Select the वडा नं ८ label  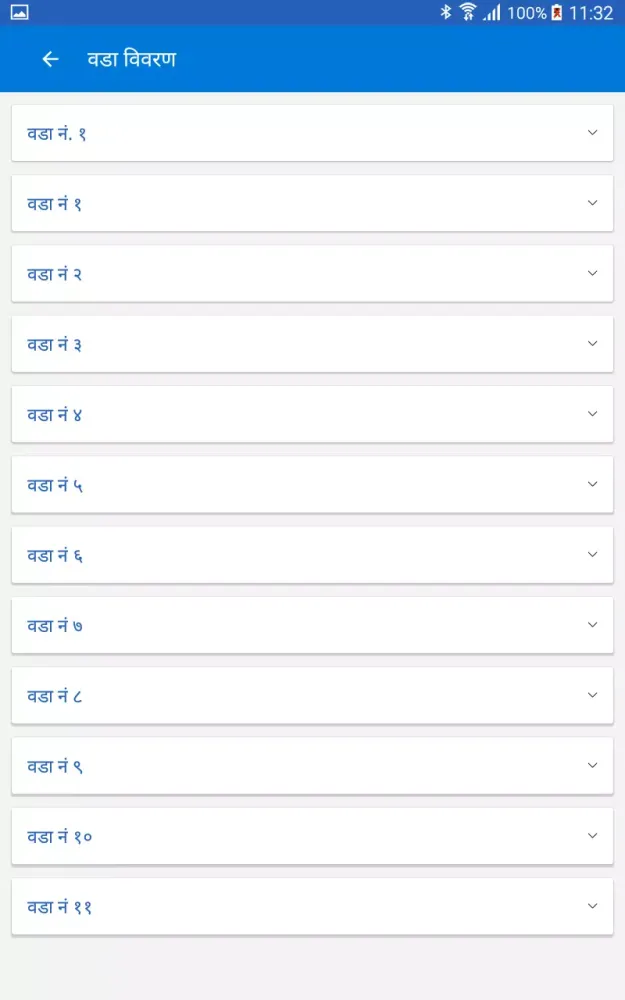55,696
